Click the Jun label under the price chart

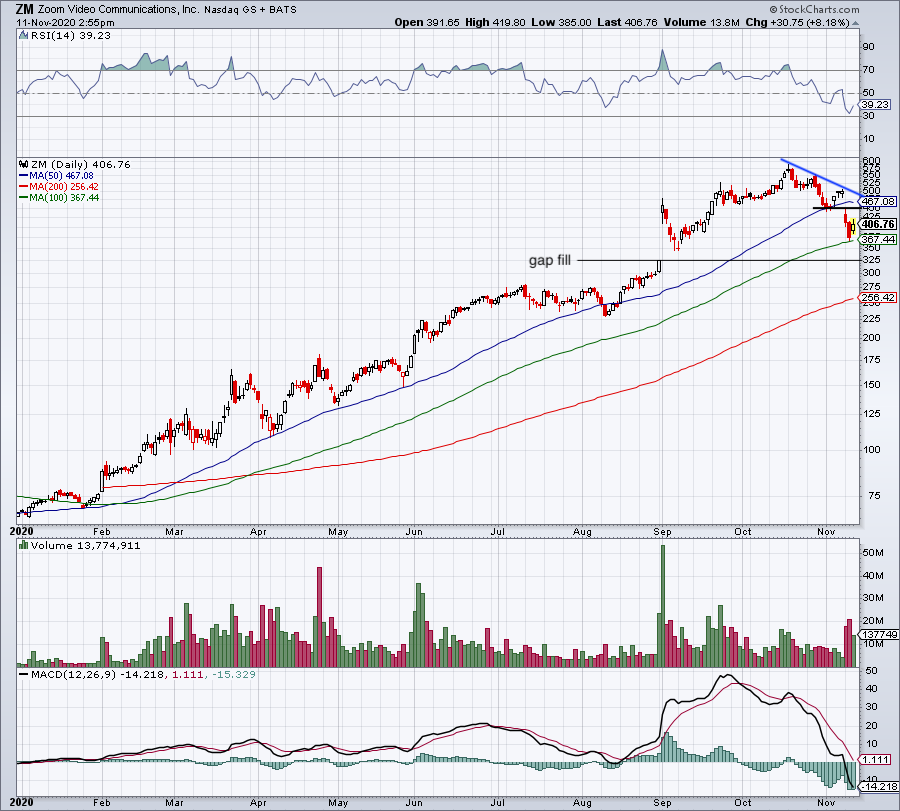(x=414, y=531)
